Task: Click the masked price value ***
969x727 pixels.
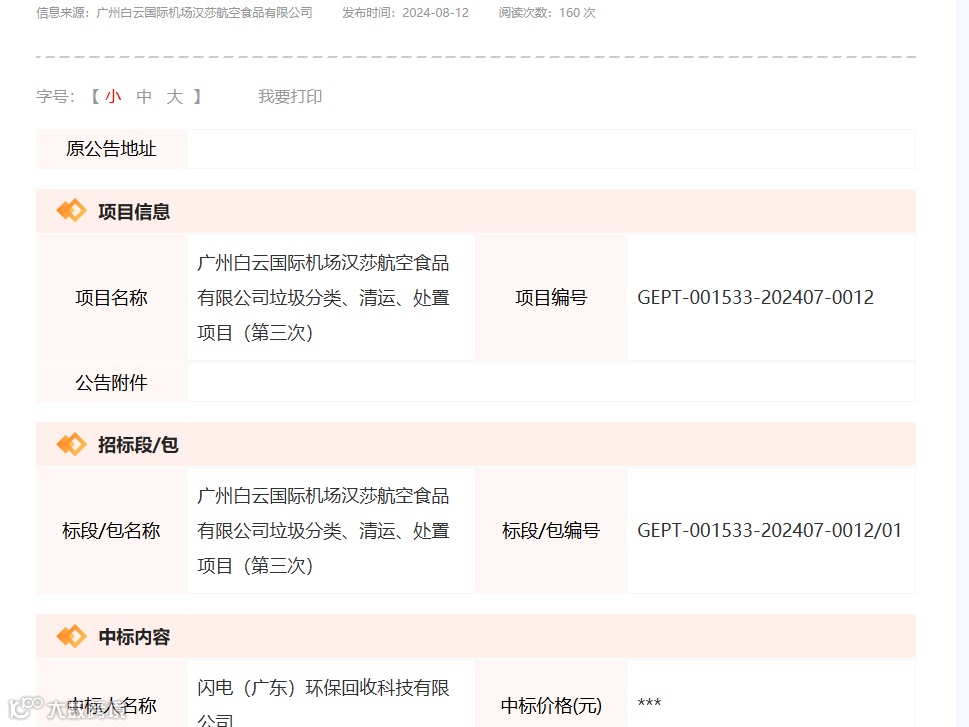Action: (x=650, y=704)
